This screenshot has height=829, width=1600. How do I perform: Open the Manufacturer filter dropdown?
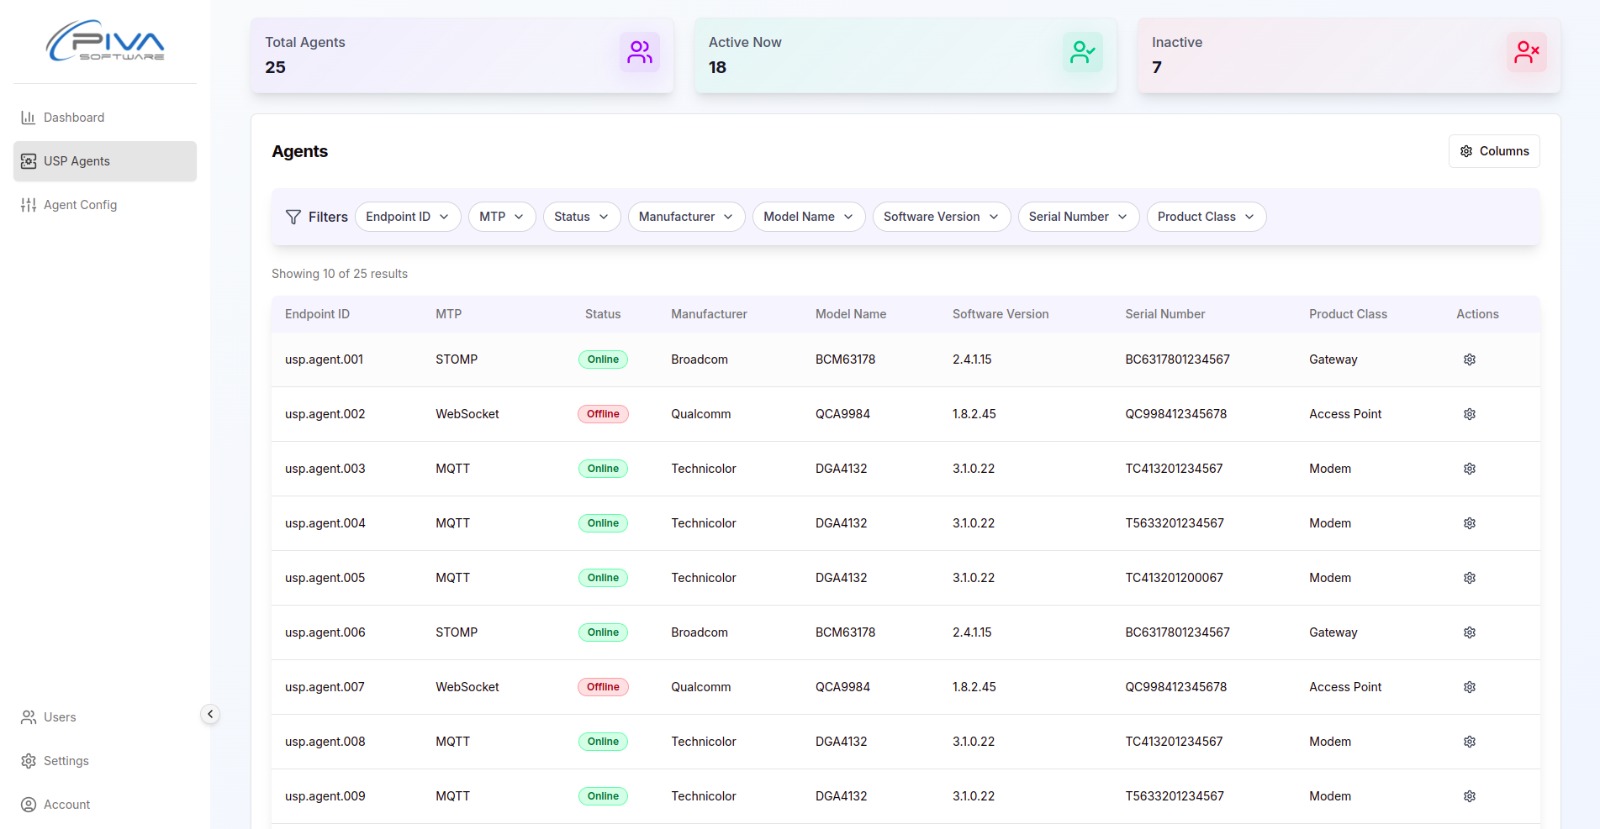pyautogui.click(x=686, y=217)
